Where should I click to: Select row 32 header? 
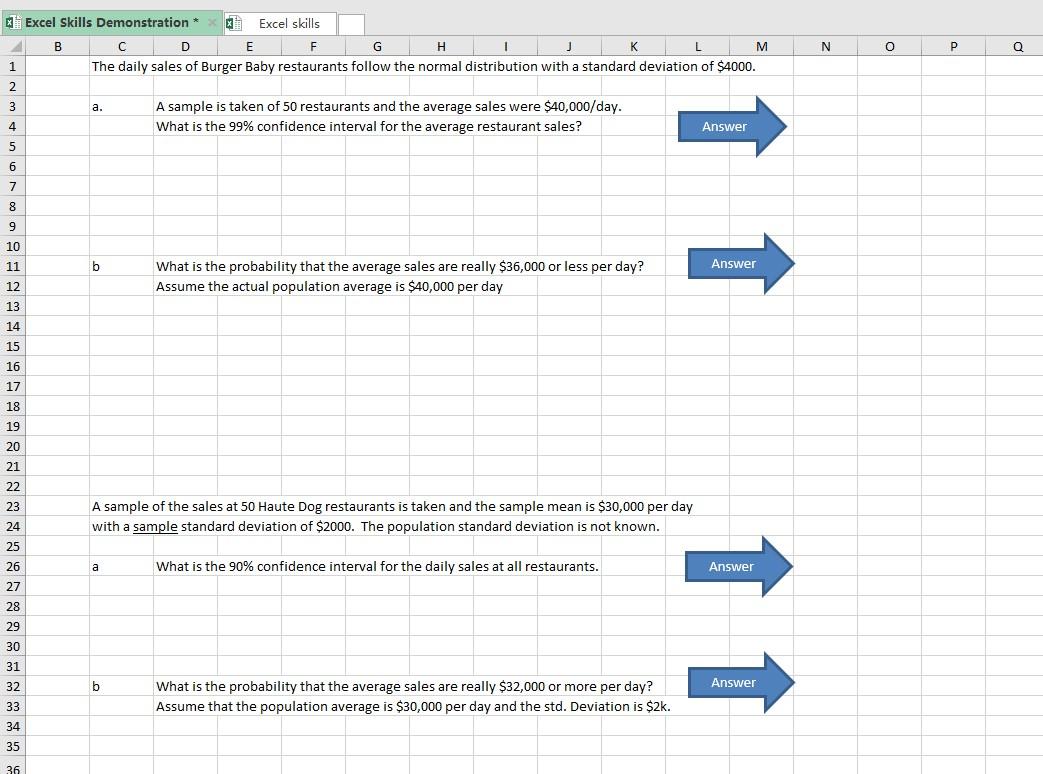point(13,686)
